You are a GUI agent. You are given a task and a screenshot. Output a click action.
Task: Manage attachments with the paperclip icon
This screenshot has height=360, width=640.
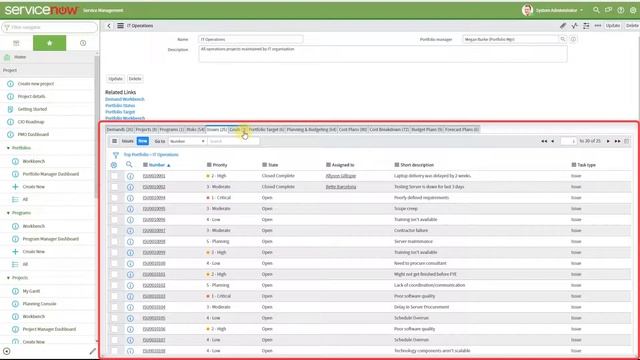click(x=563, y=26)
